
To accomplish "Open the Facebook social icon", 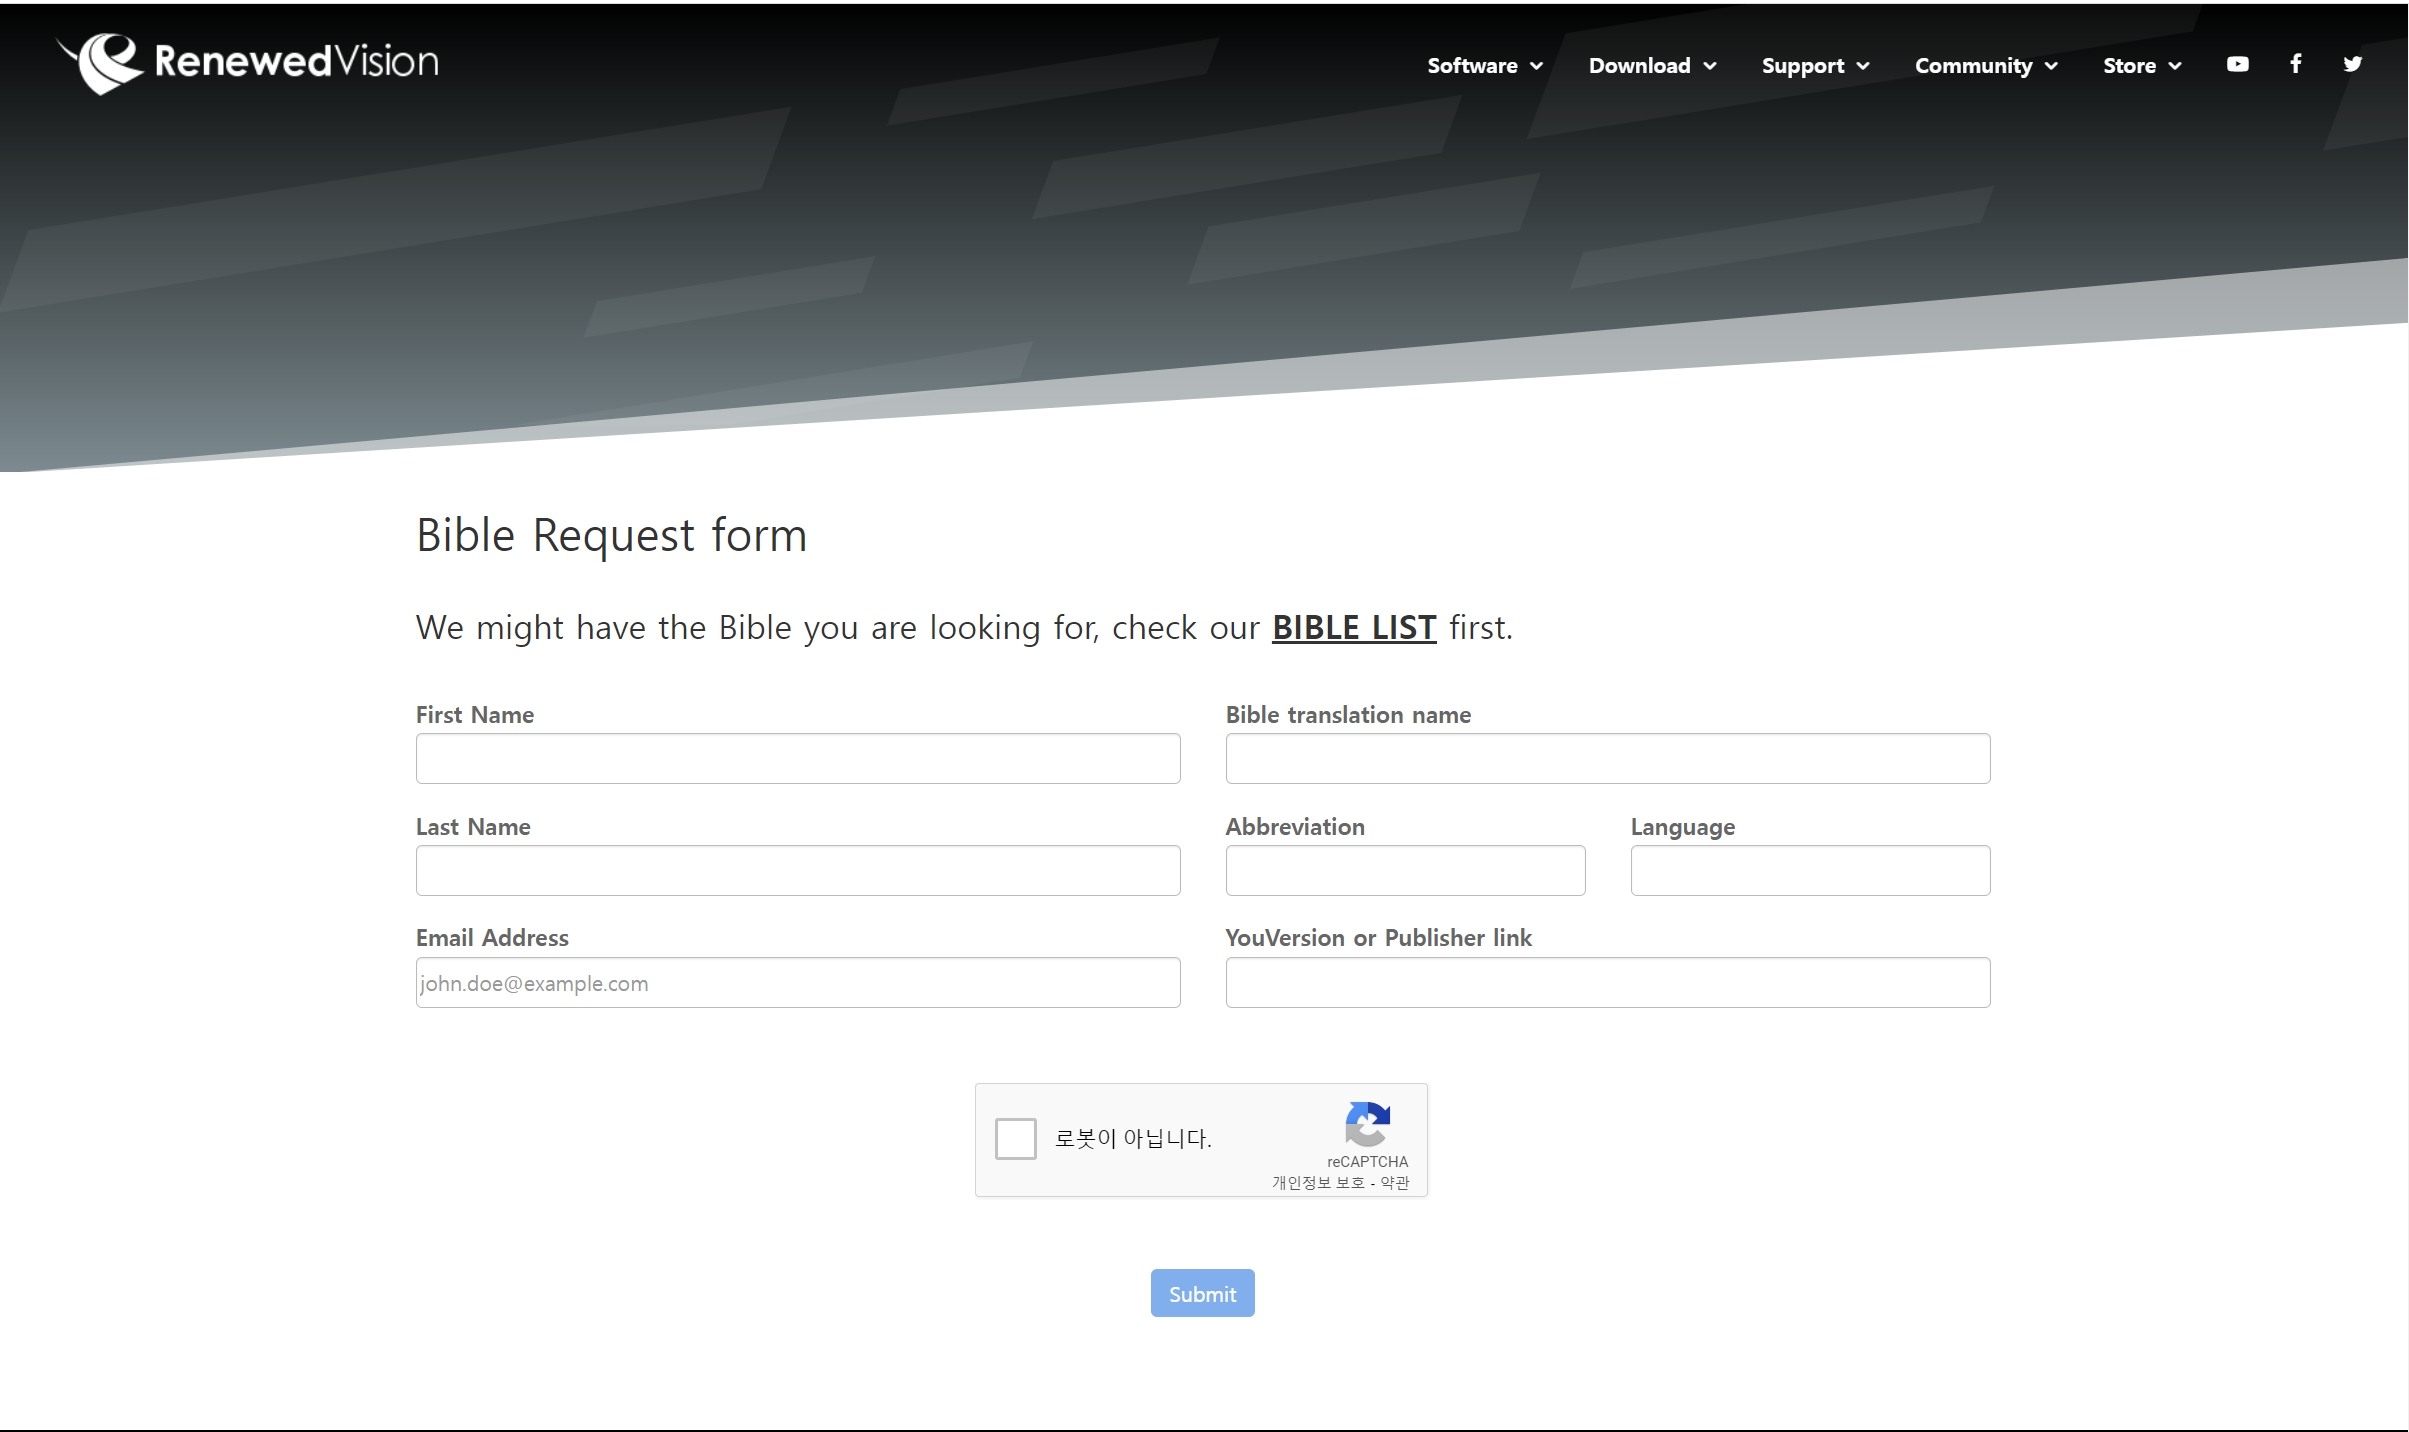I will 2296,64.
